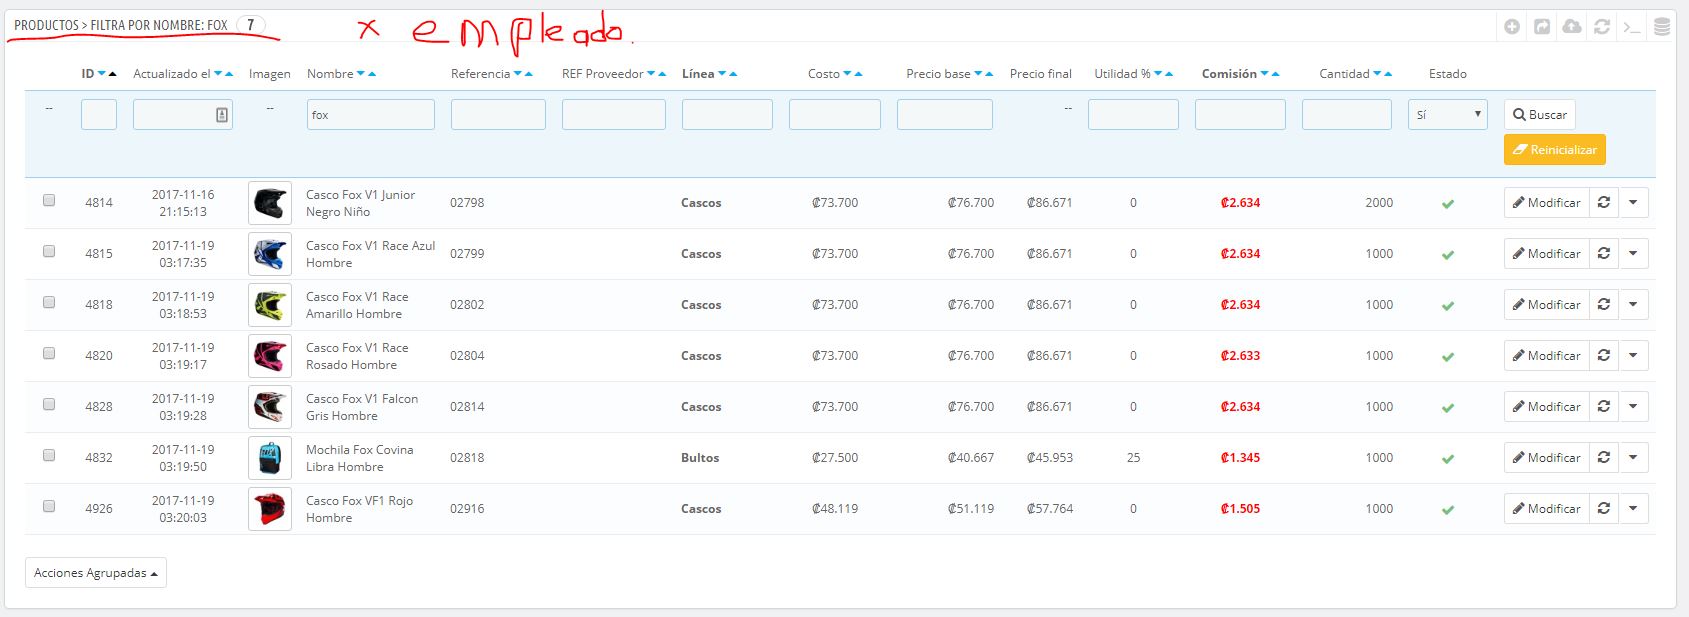1689x617 pixels.
Task: Expand actions caret for product 4828
Action: coord(1633,406)
